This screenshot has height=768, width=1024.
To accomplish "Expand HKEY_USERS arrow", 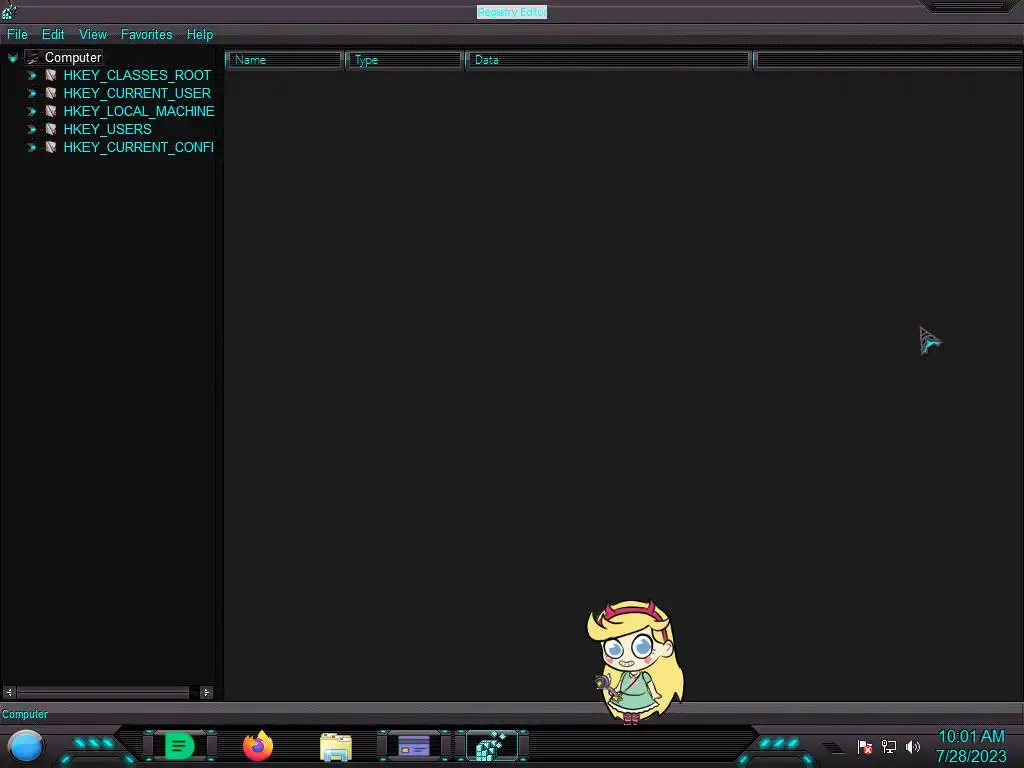I will pos(31,129).
